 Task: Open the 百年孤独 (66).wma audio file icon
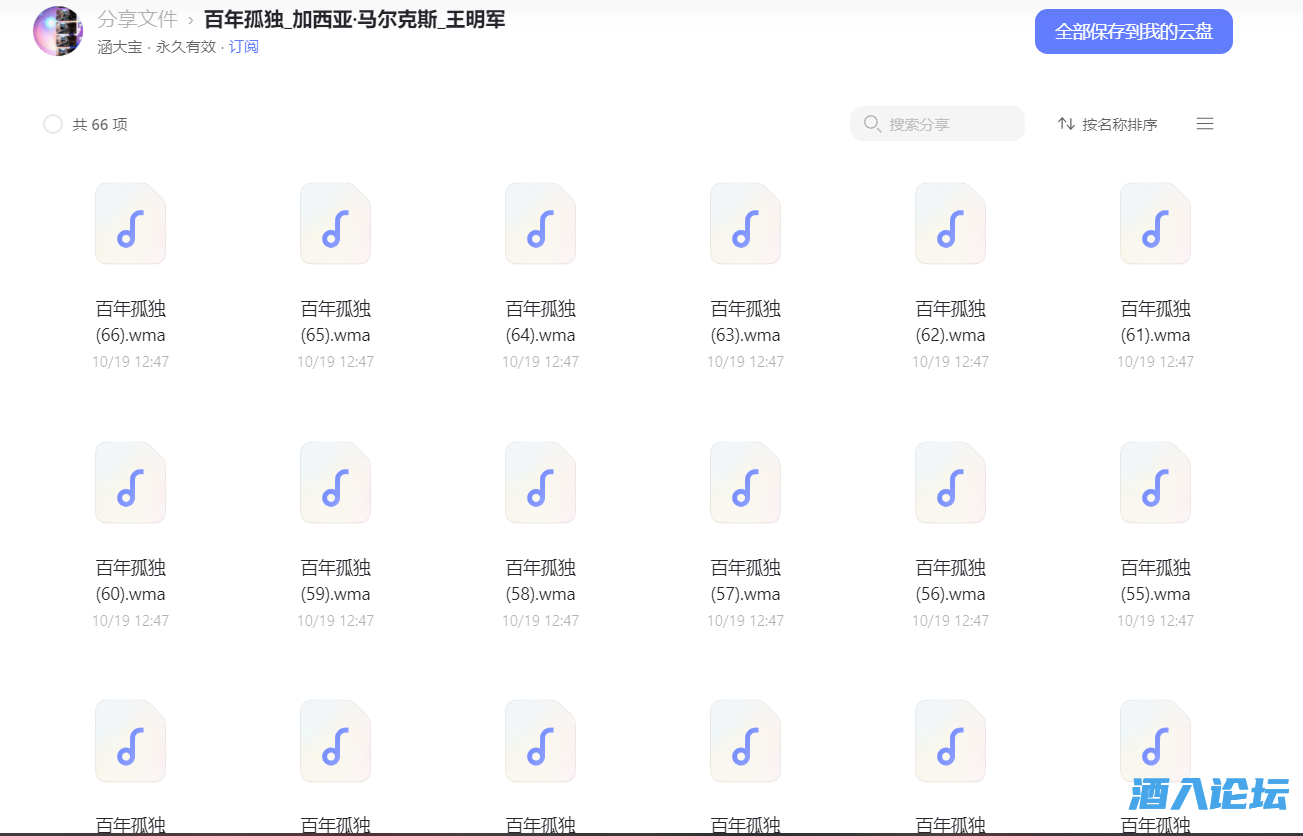130,223
